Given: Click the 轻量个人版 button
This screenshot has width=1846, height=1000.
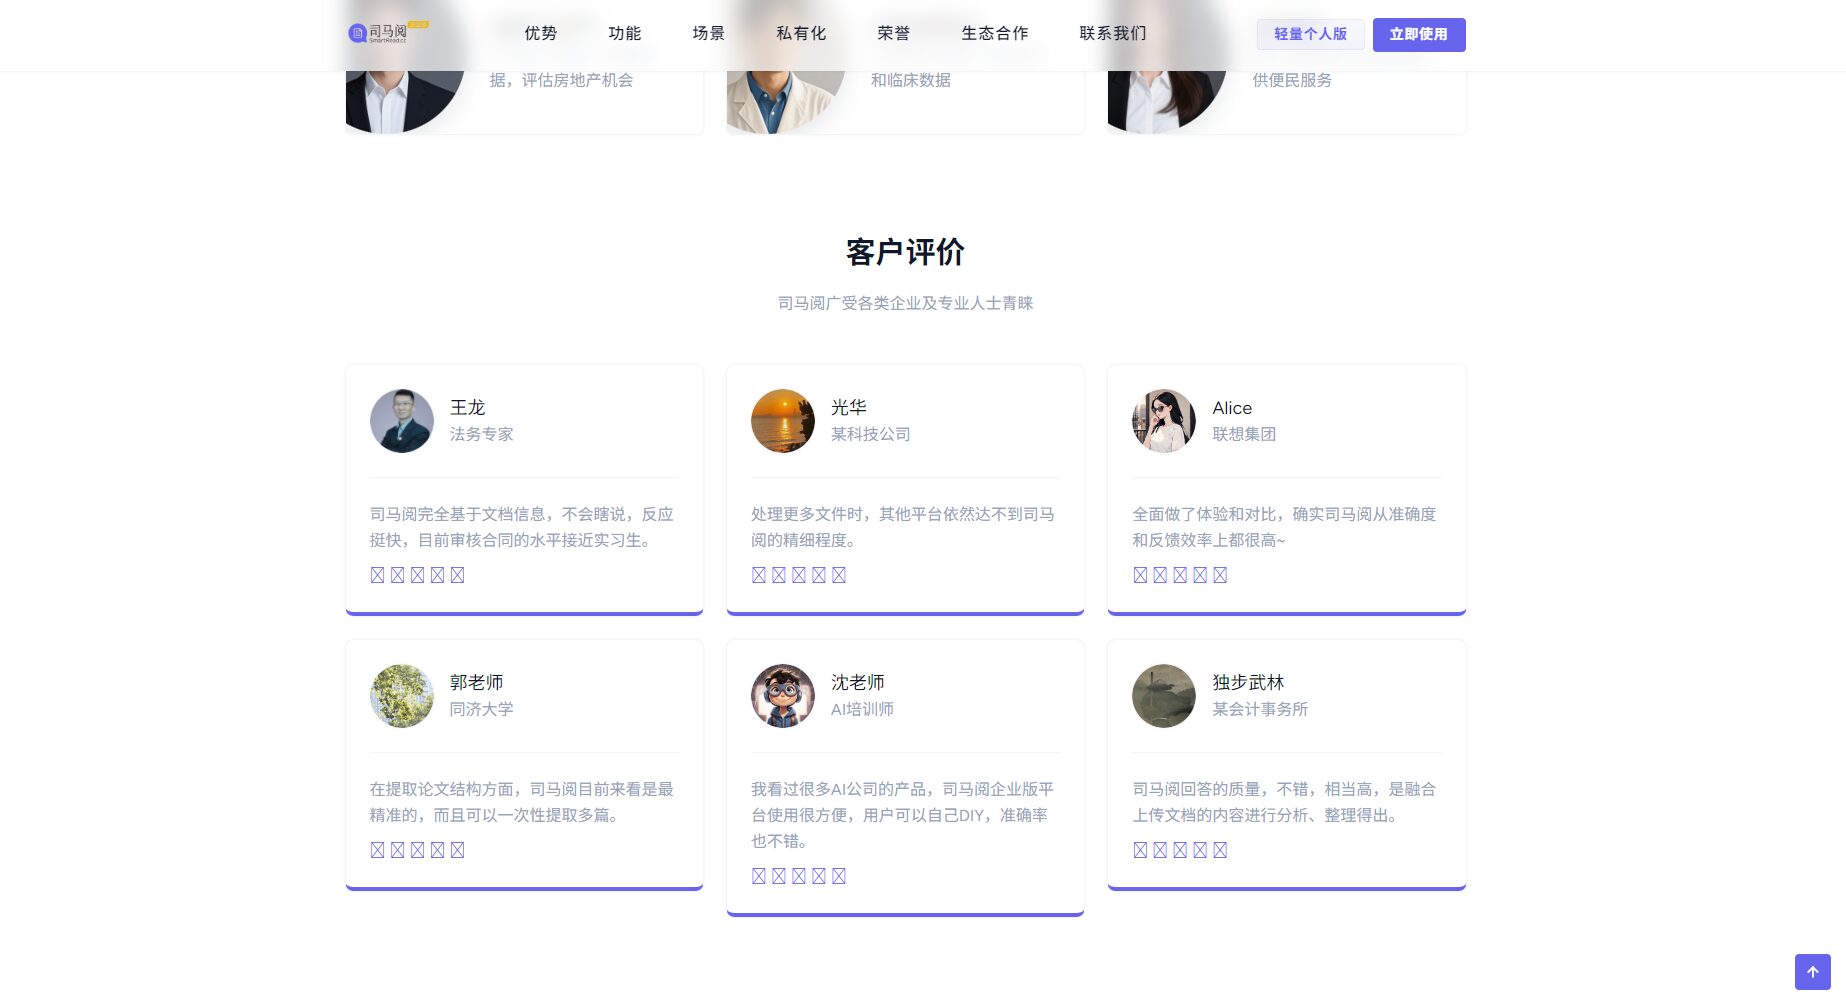Looking at the screenshot, I should click(1310, 34).
